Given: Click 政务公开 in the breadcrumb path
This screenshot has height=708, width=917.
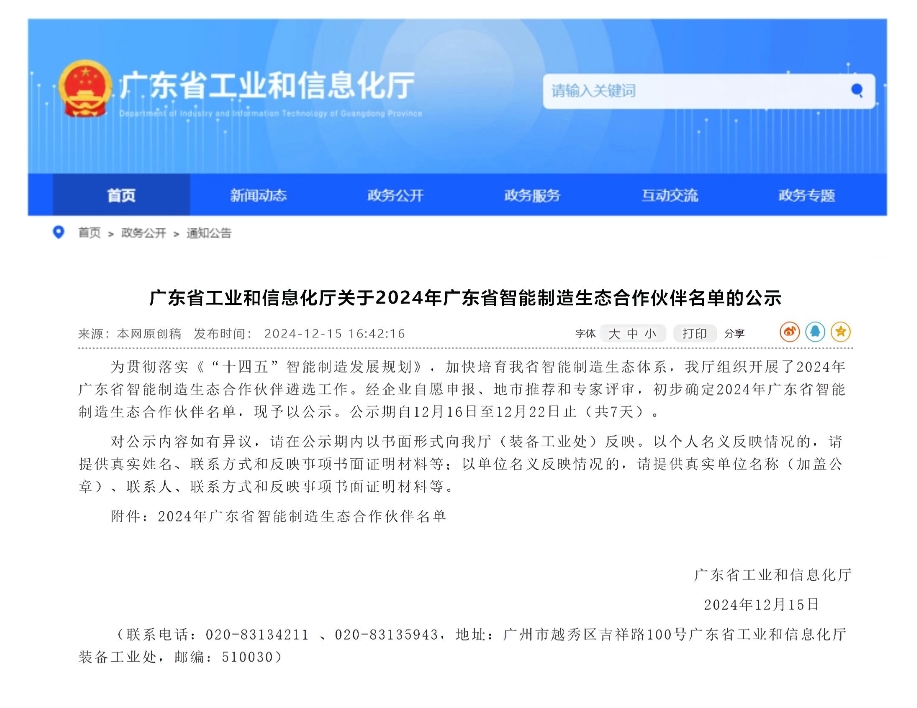Looking at the screenshot, I should [143, 233].
